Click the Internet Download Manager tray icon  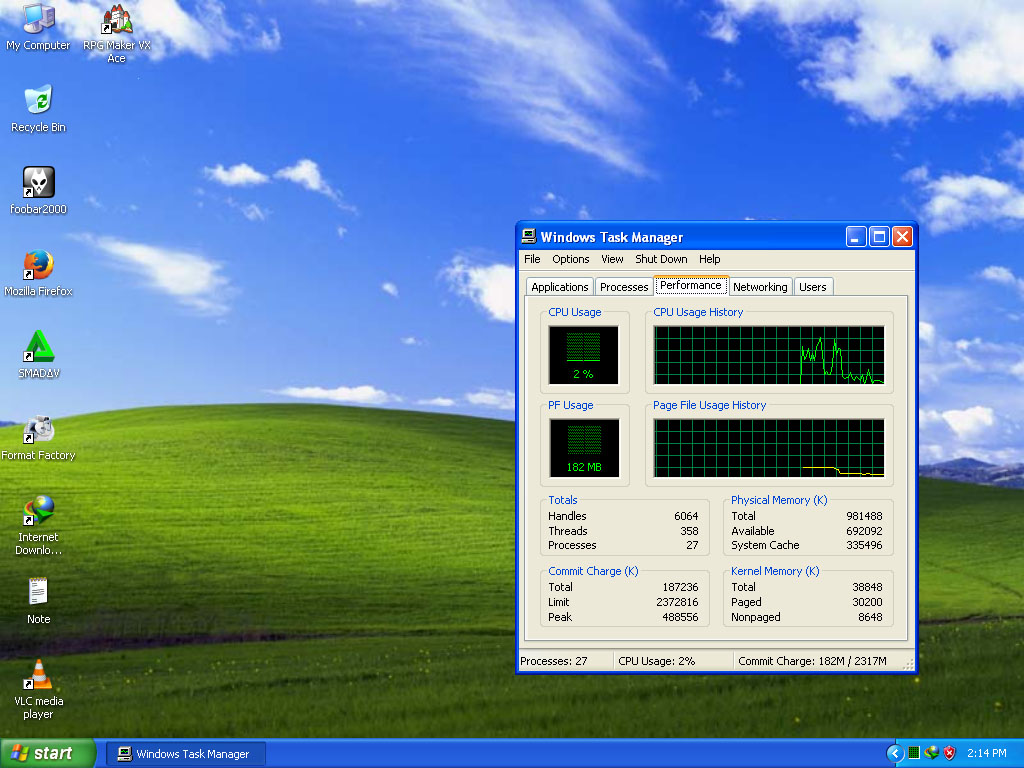(932, 753)
